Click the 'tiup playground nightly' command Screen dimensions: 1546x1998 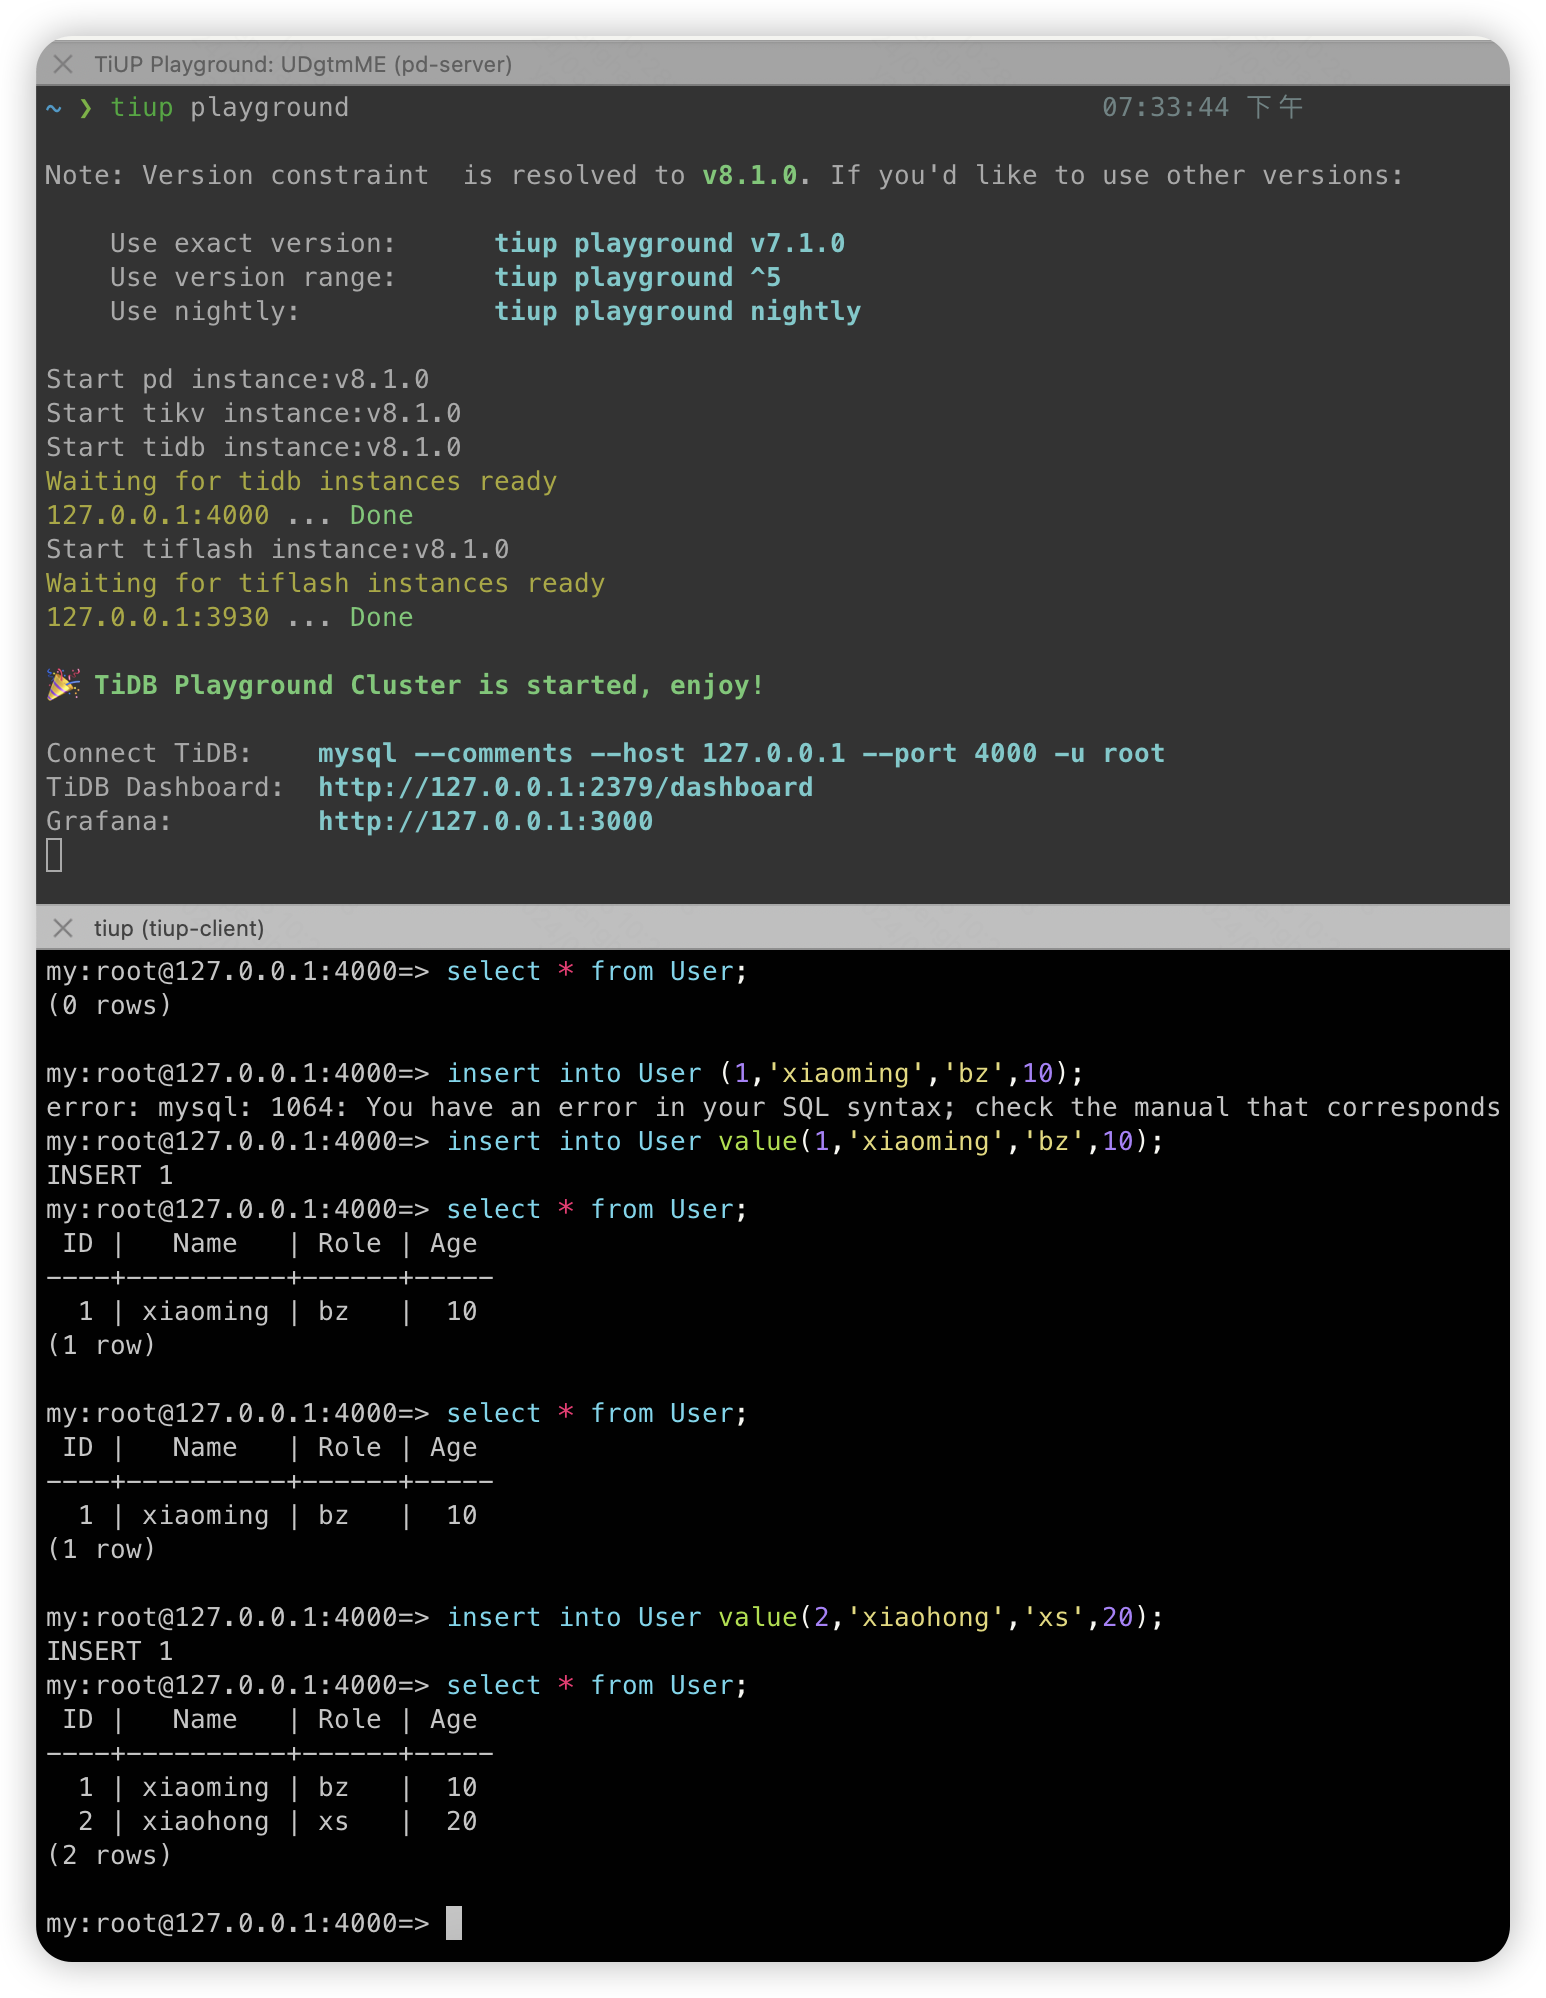[677, 311]
